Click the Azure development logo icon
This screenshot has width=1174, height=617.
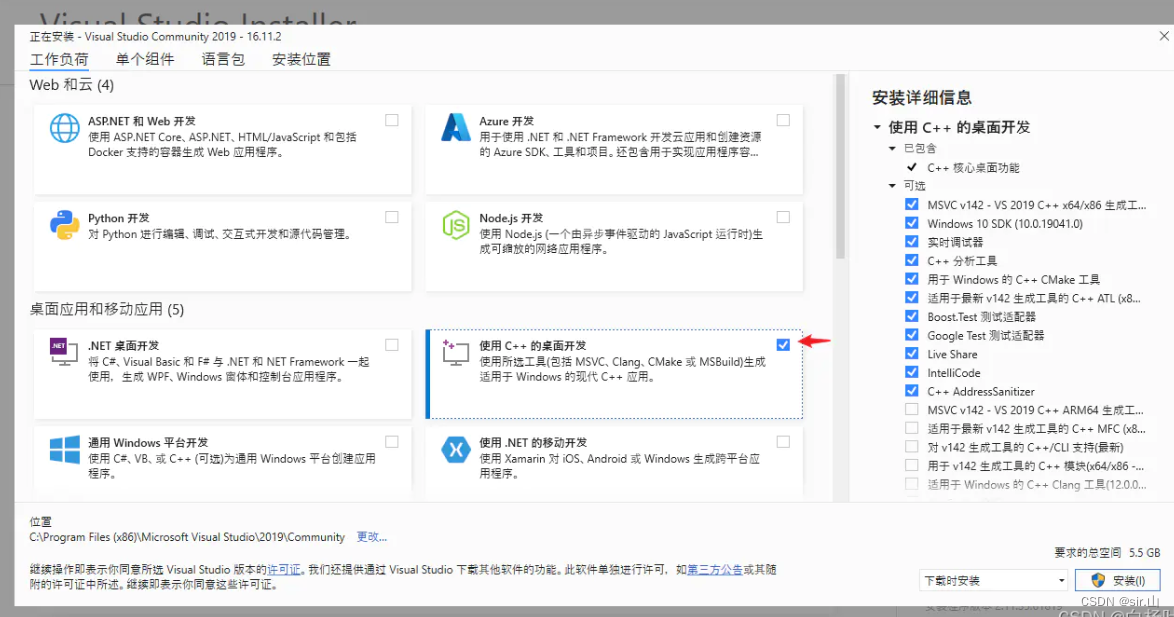point(456,129)
